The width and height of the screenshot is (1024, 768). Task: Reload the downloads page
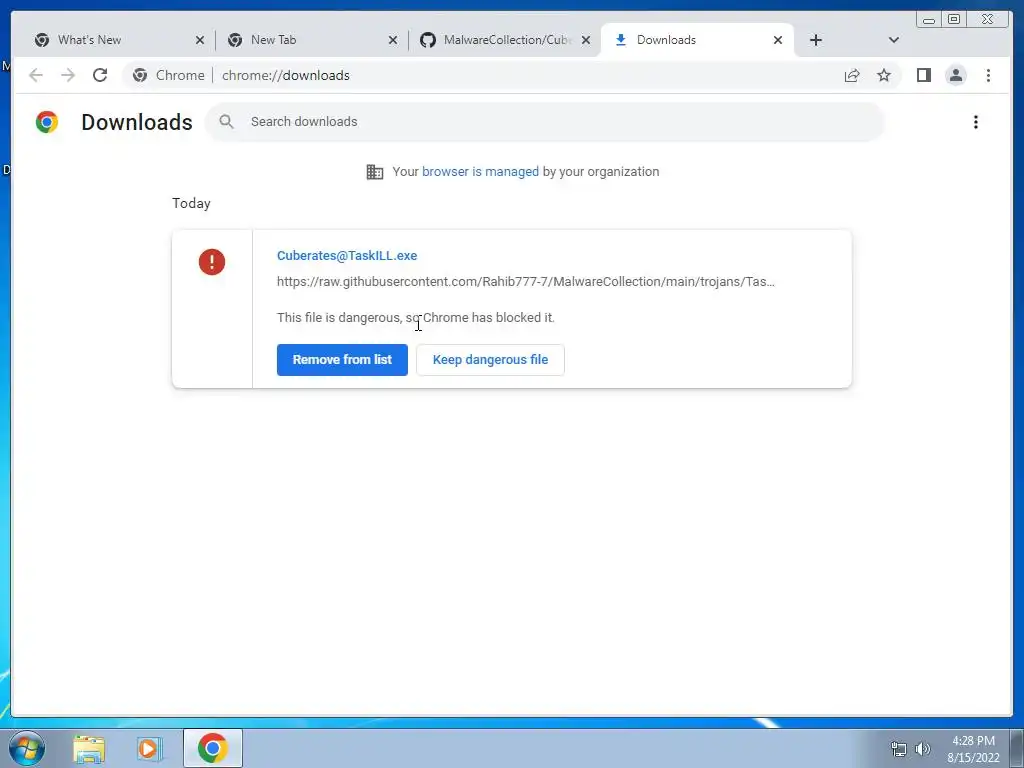point(100,76)
